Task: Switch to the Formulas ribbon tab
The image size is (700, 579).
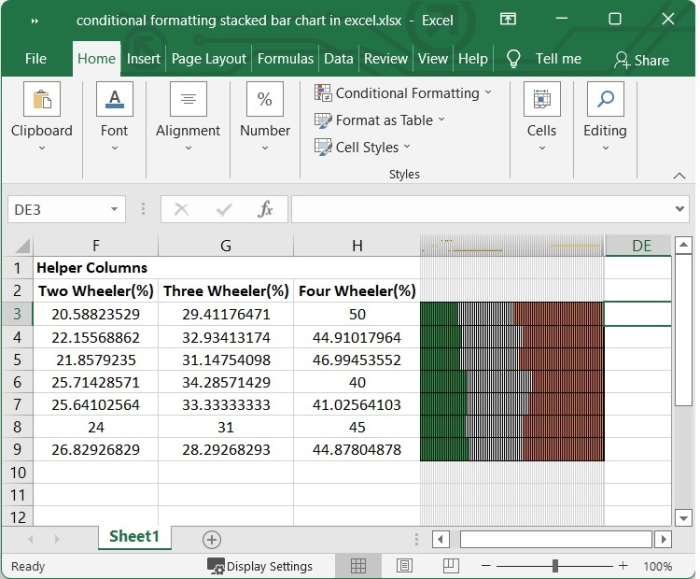Action: (285, 59)
